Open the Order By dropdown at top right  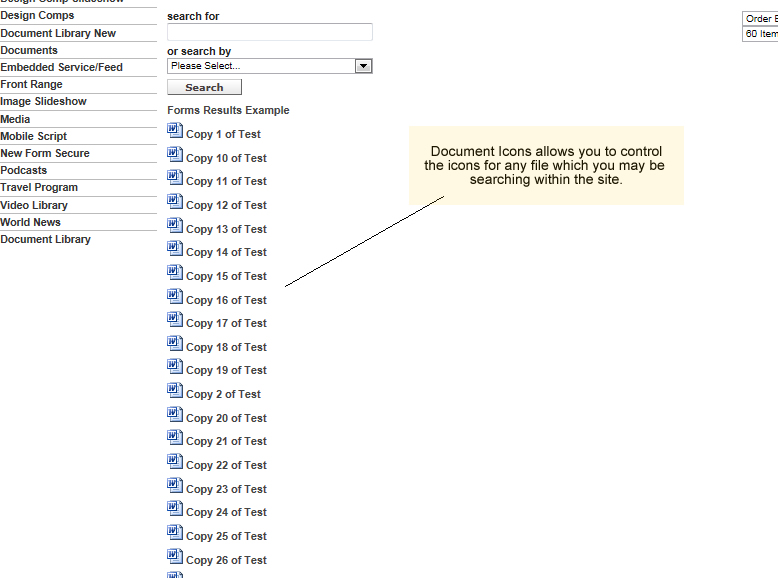click(760, 18)
